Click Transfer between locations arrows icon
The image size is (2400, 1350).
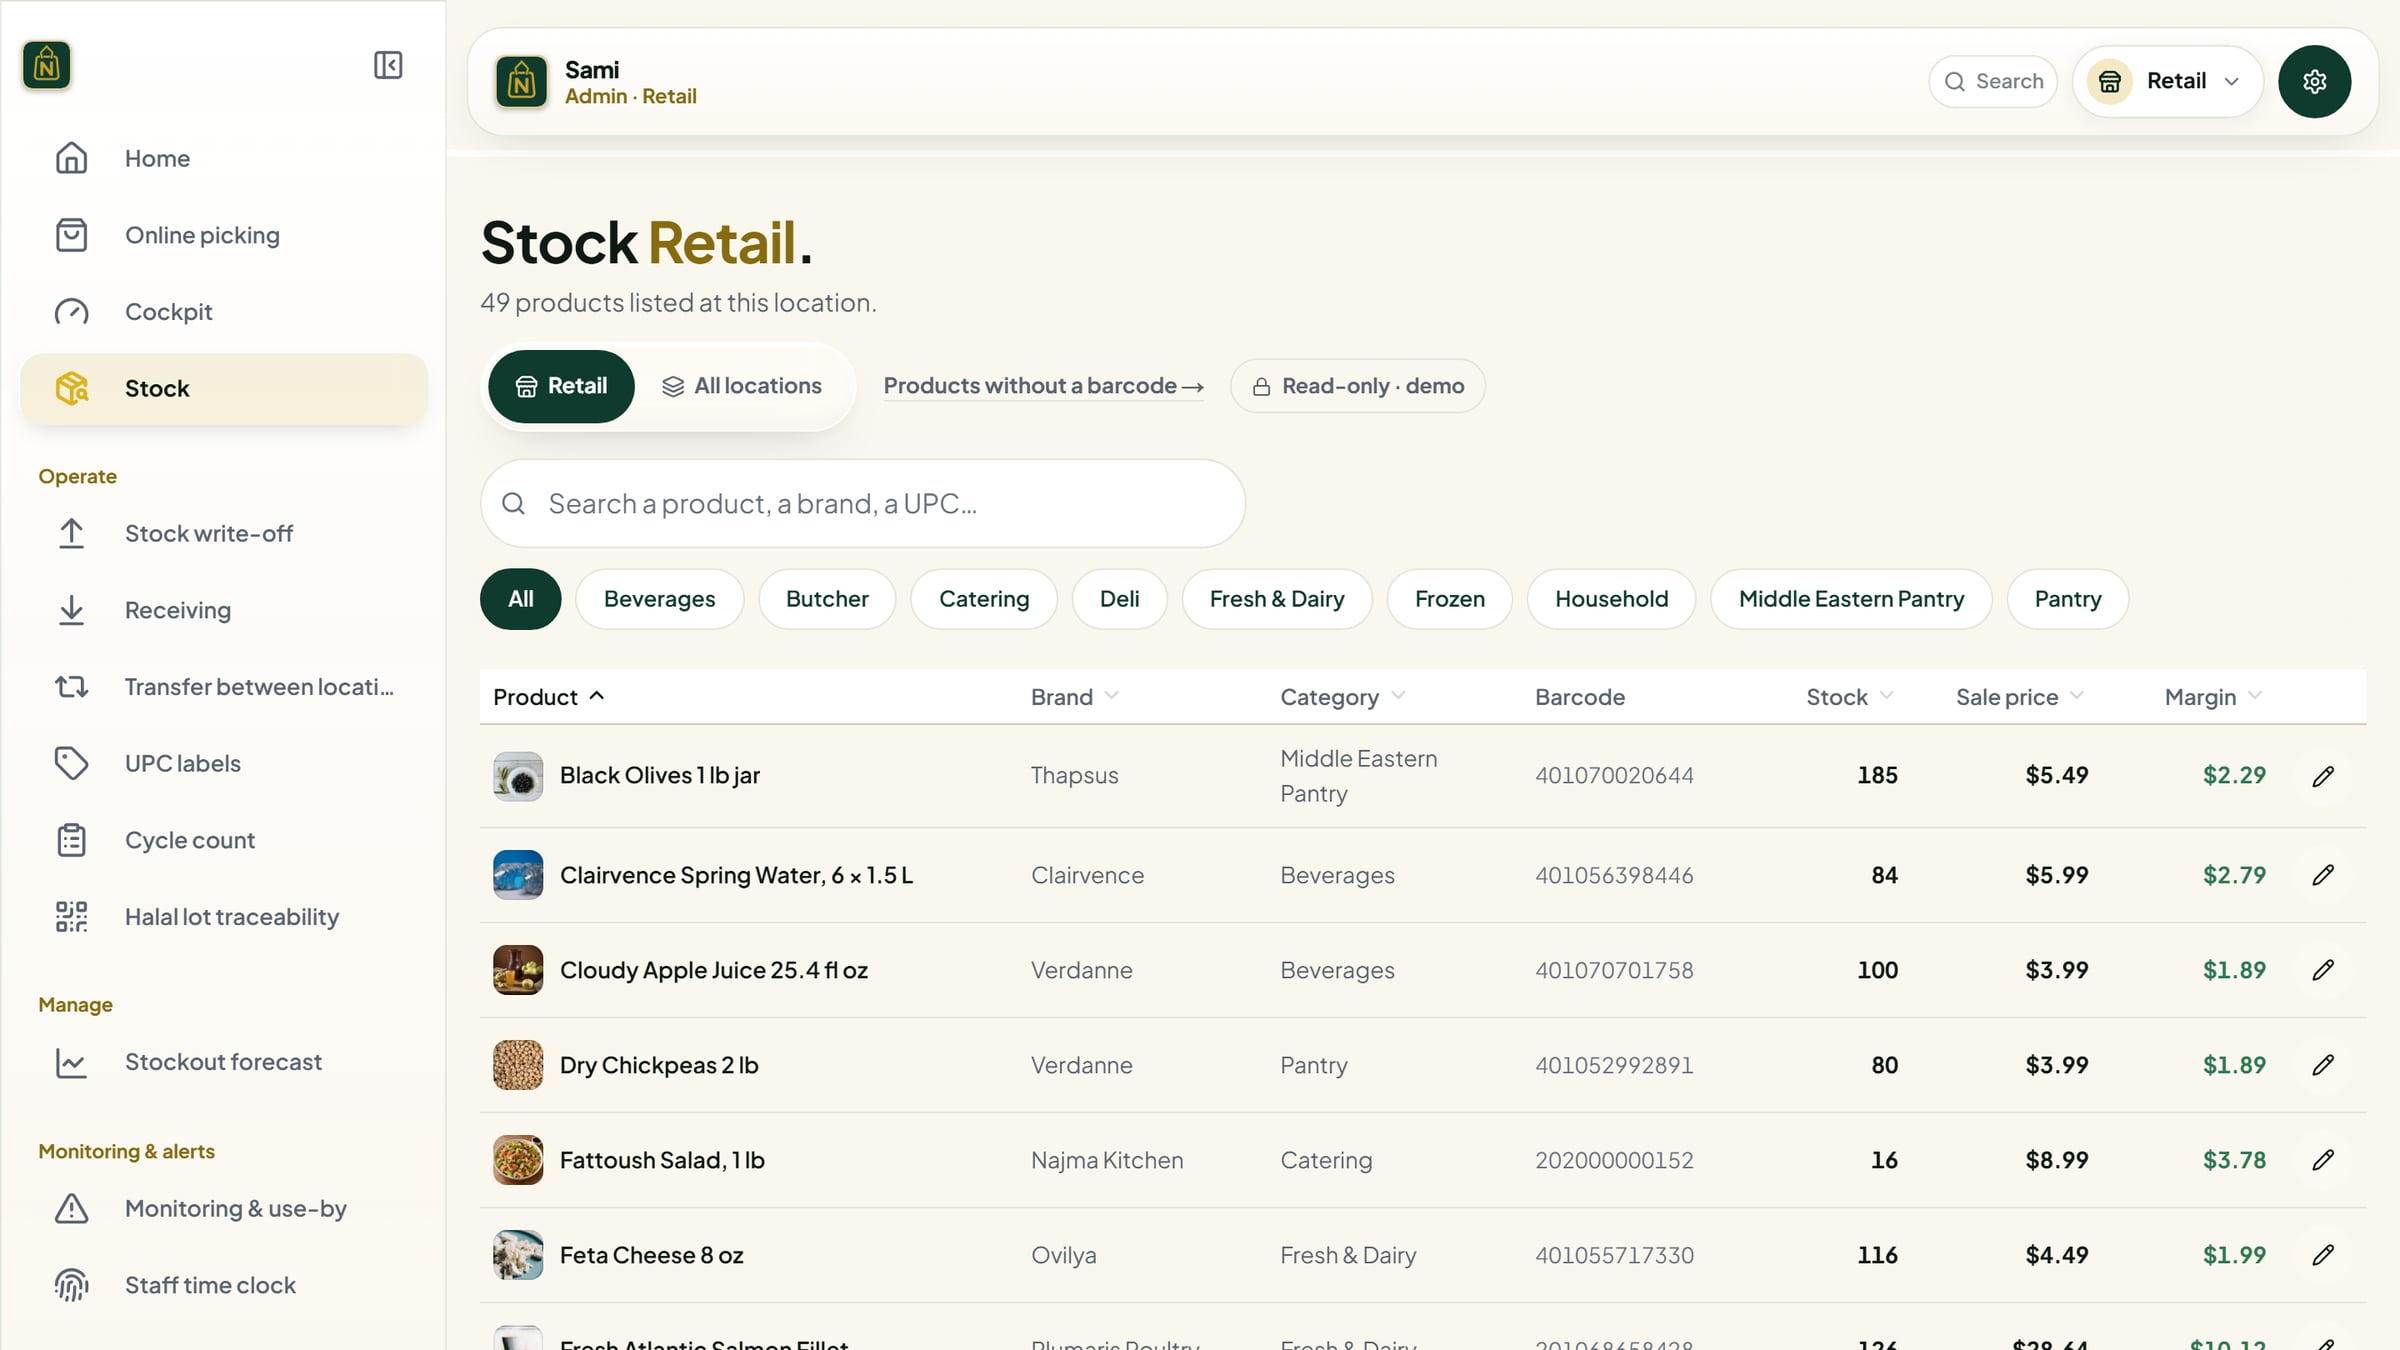[x=71, y=687]
